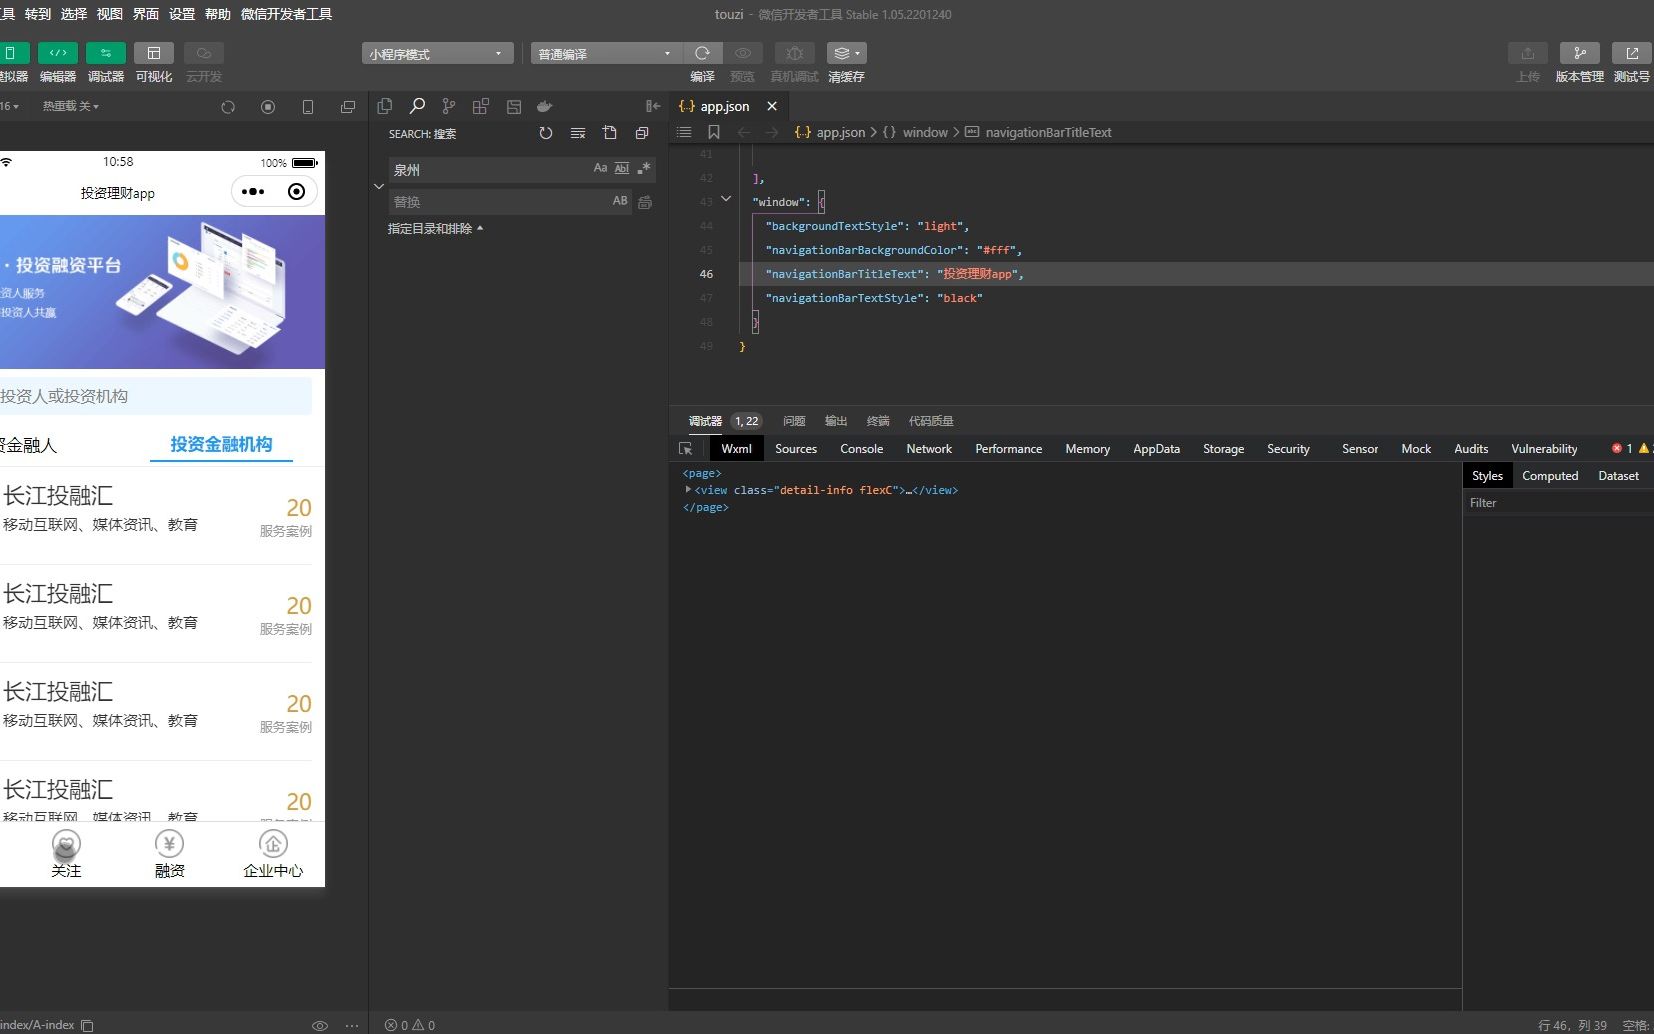Screen dimensions: 1654x1034
Task: Open the extensions blocks icon
Action: coord(481,106)
